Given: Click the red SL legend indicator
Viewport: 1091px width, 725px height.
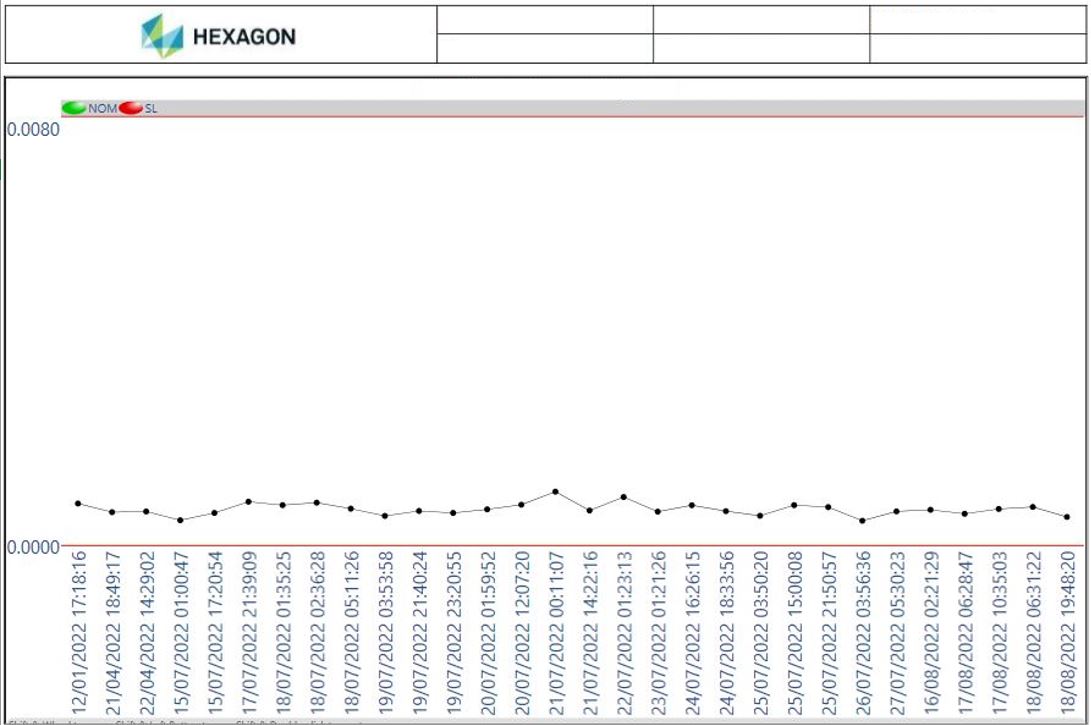Looking at the screenshot, I should click(x=131, y=108).
